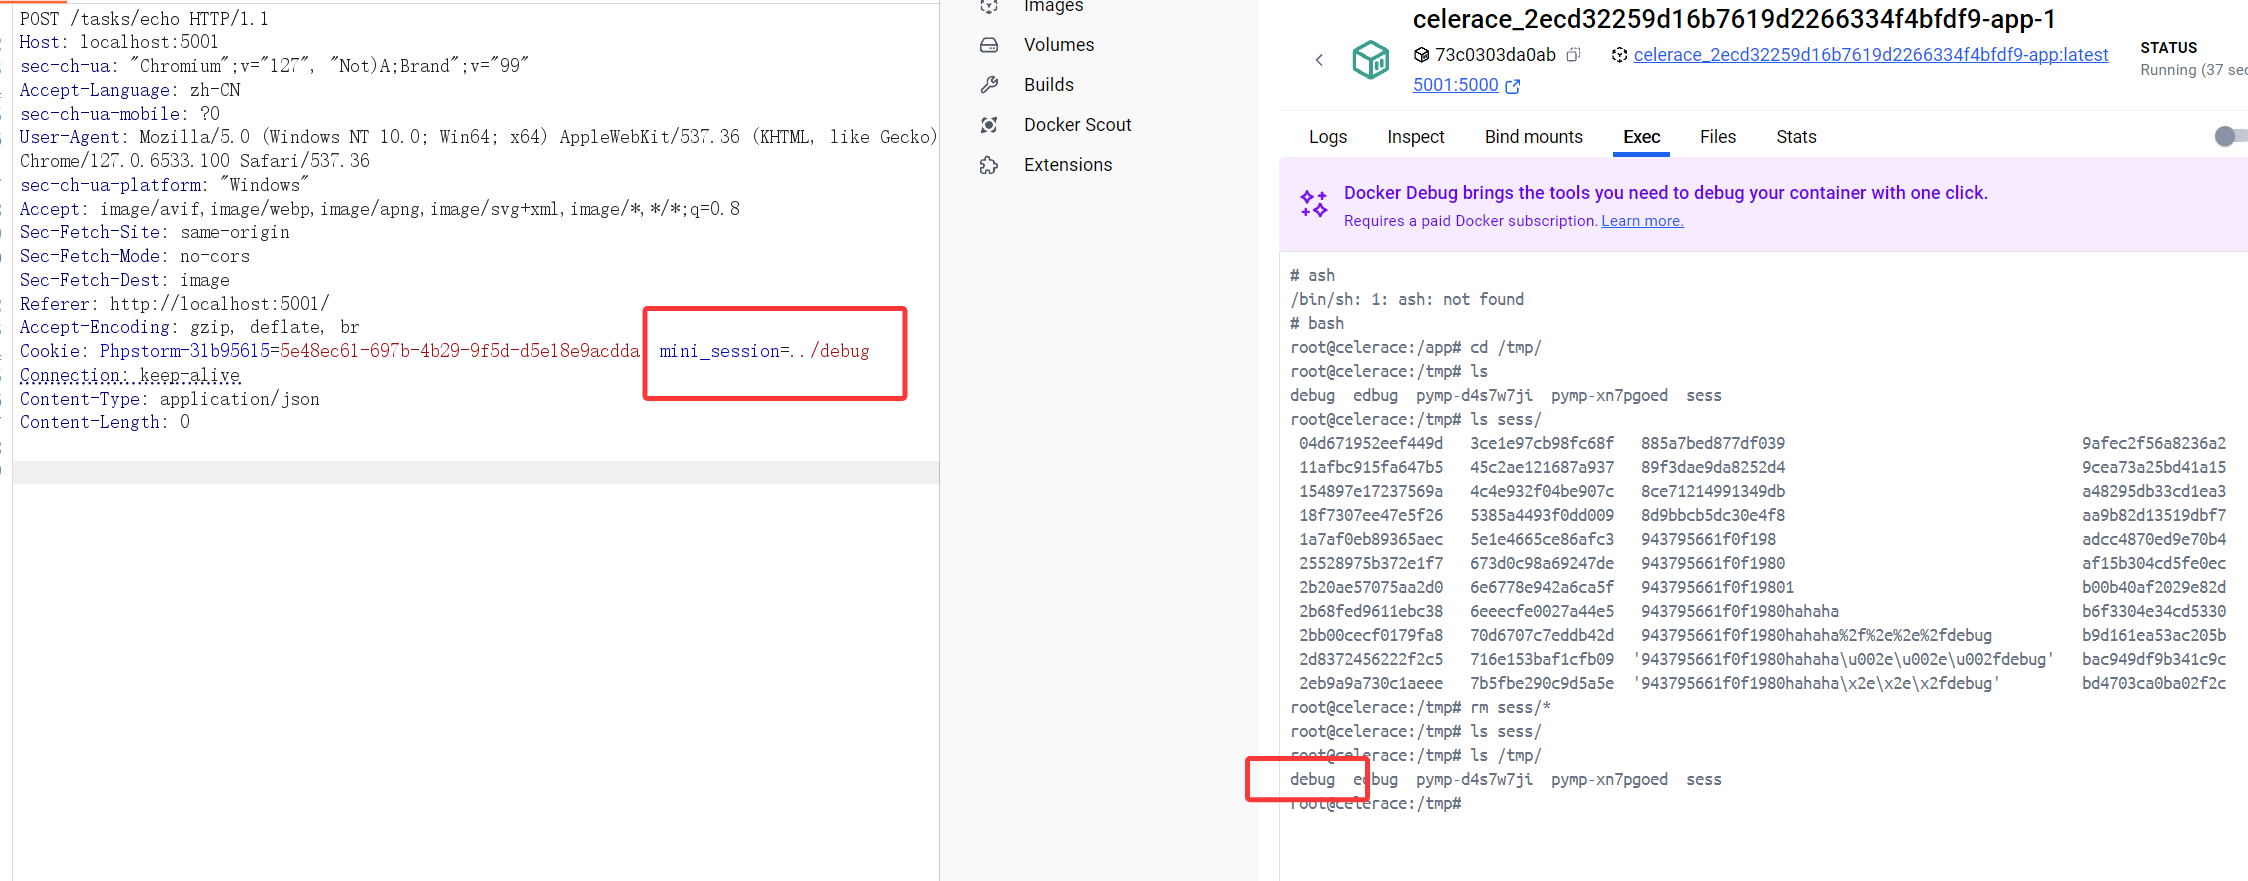This screenshot has width=2248, height=881.
Task: Click the green container cube icon
Action: [1370, 60]
